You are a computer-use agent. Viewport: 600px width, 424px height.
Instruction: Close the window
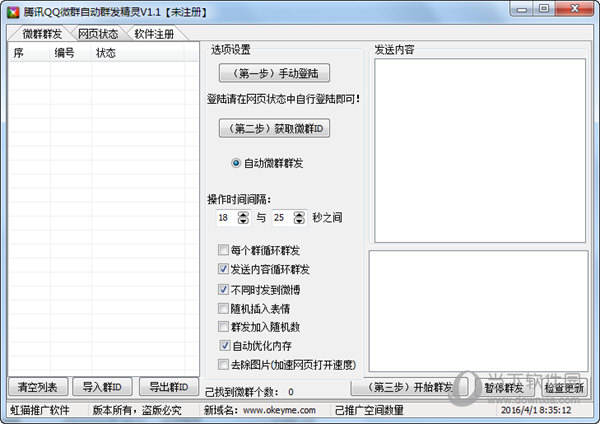click(x=574, y=9)
